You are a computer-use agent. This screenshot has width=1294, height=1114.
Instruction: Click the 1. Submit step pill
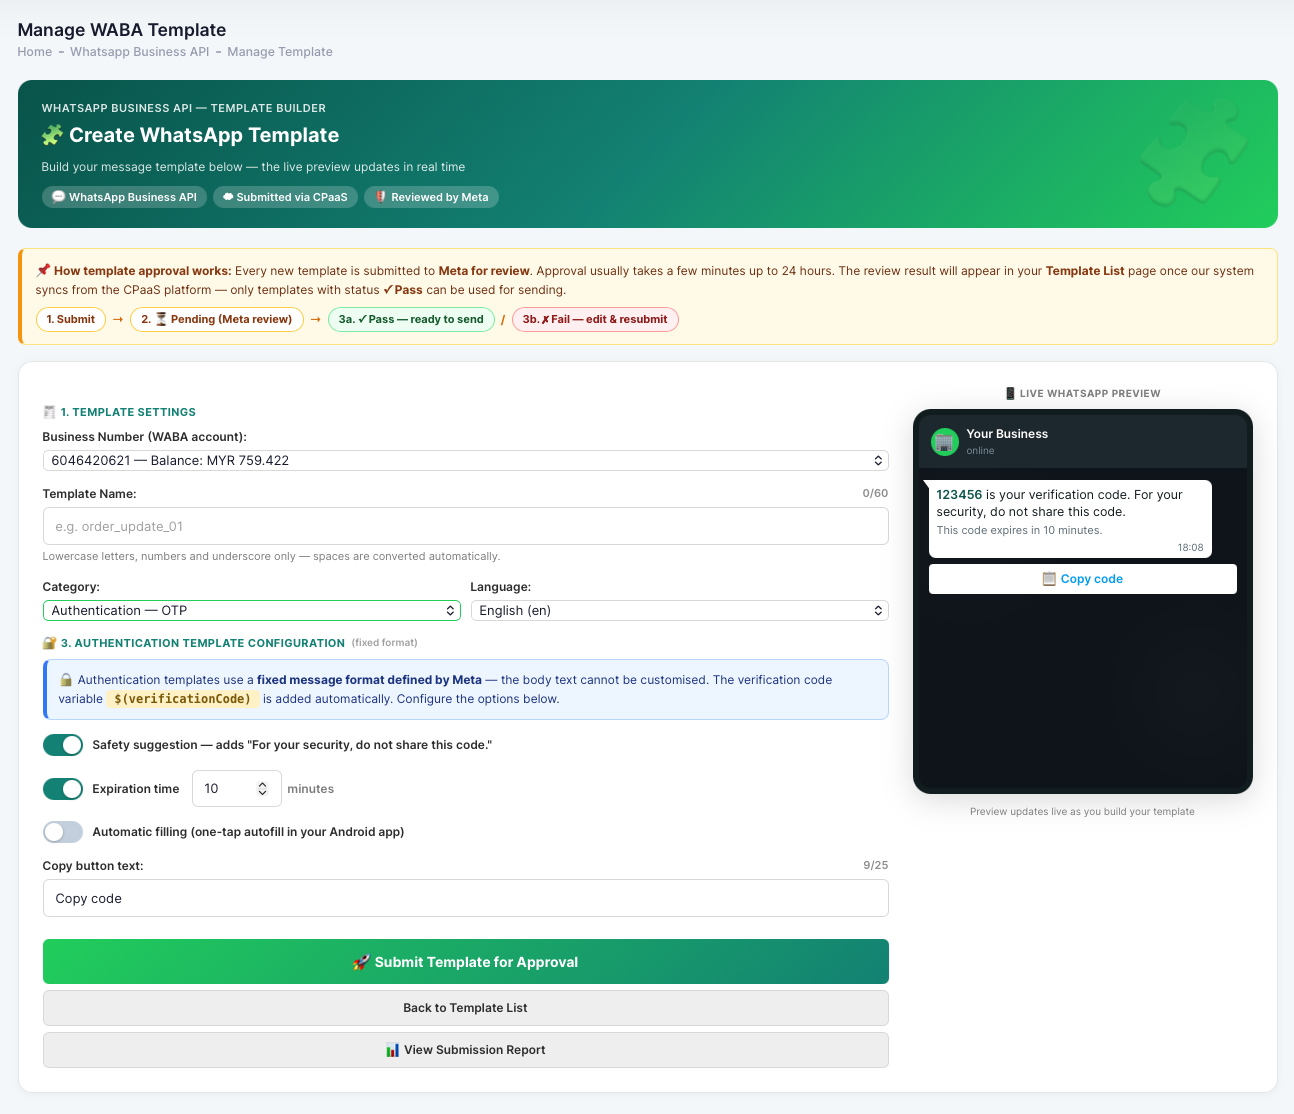pyautogui.click(x=71, y=320)
